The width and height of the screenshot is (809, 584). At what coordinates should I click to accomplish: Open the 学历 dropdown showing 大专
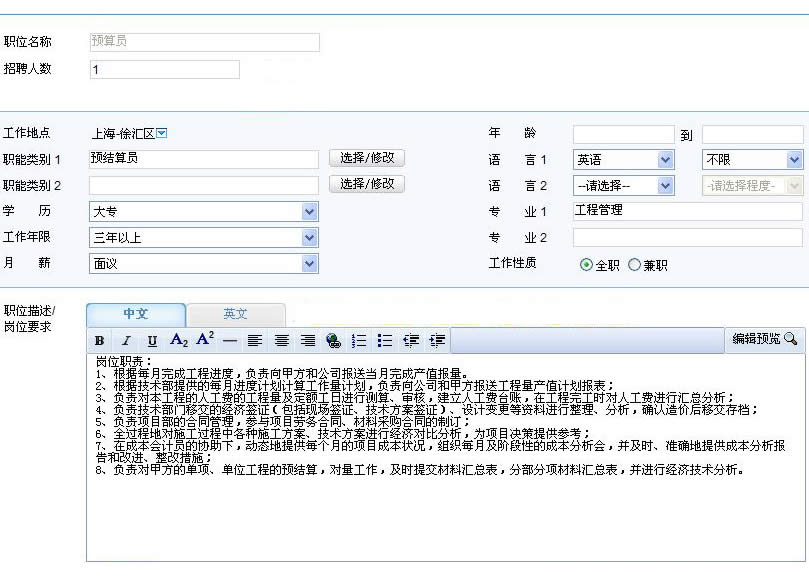pyautogui.click(x=204, y=212)
